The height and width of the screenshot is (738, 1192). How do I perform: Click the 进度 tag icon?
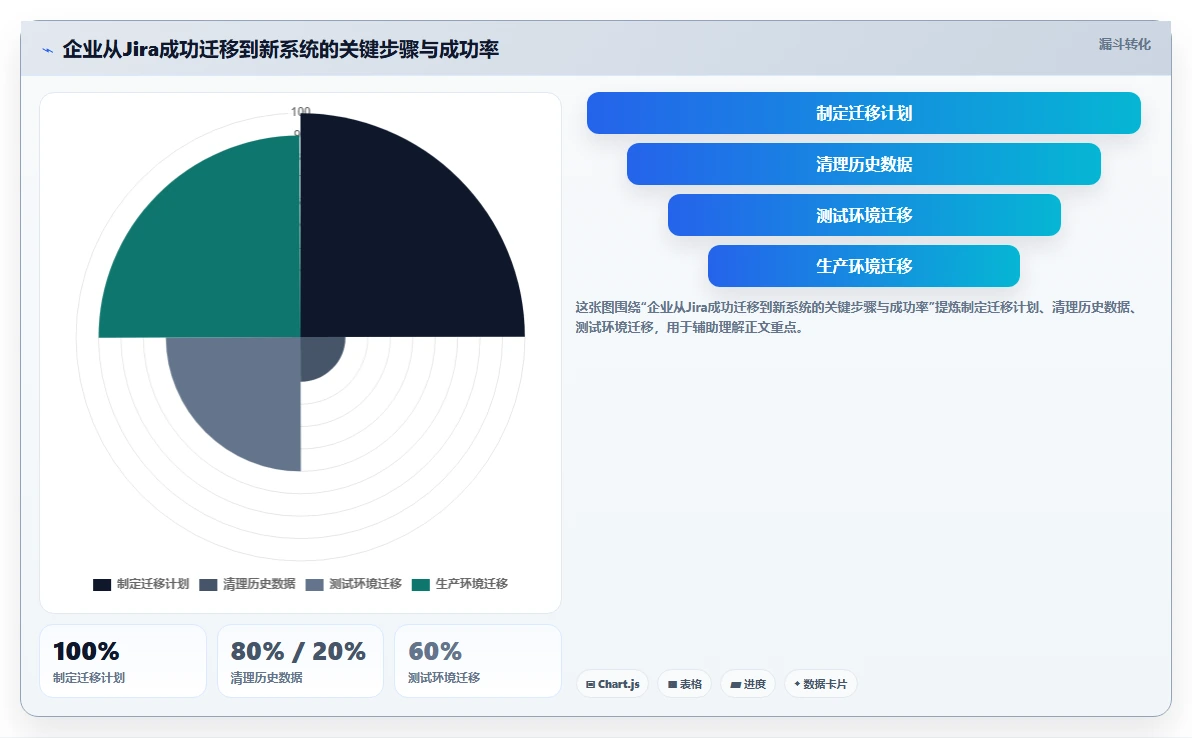(x=735, y=685)
